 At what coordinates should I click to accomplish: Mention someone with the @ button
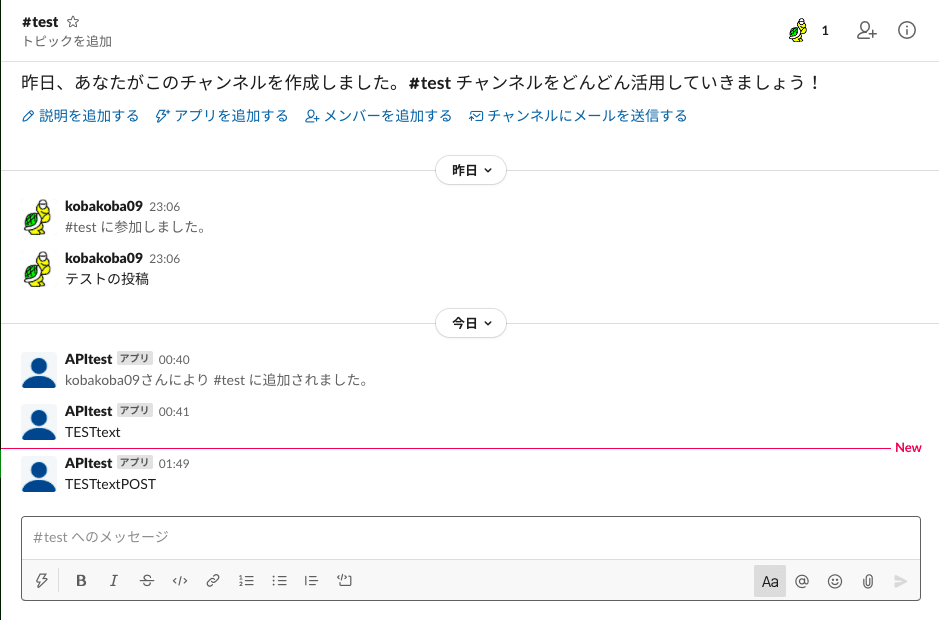coord(802,580)
